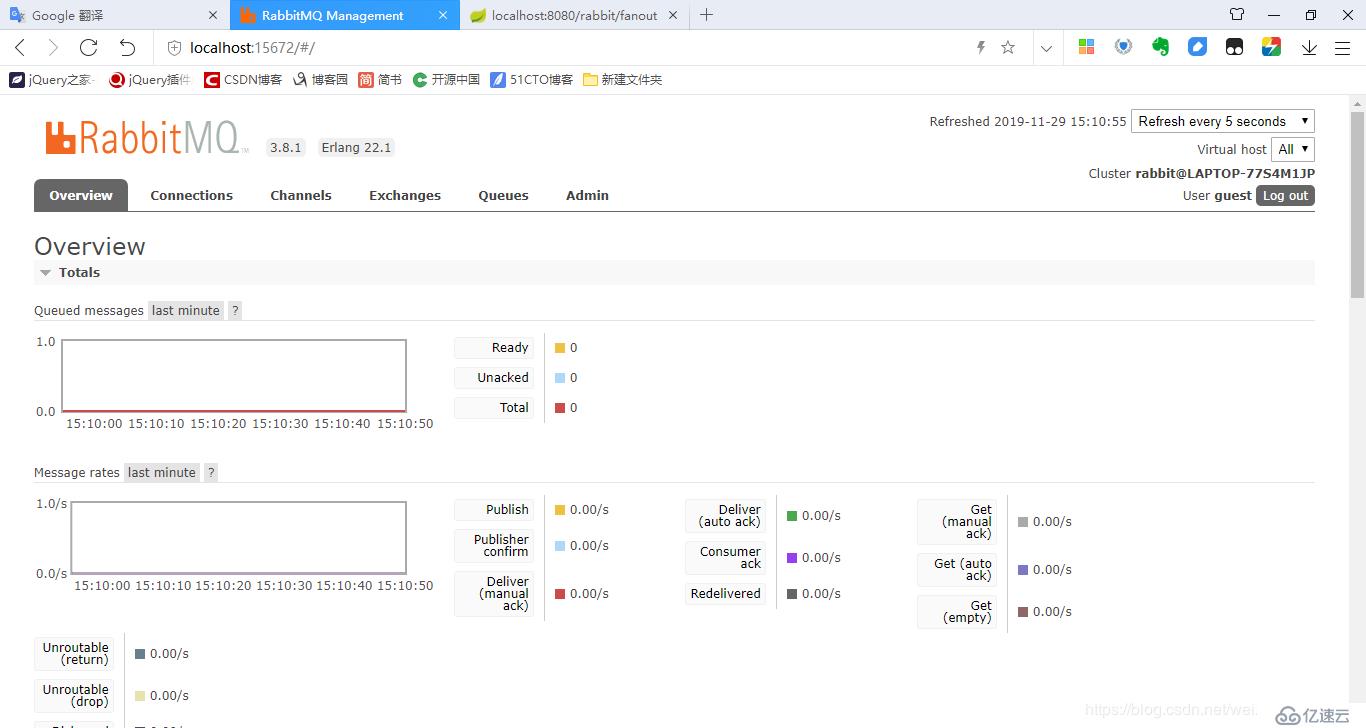
Task: Click the RabbitMQ logo
Action: (146, 138)
